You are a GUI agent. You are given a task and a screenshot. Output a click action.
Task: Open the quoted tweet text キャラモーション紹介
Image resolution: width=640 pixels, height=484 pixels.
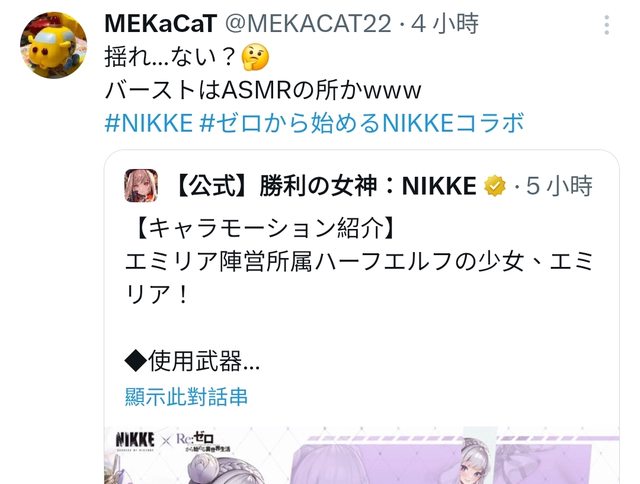tap(263, 228)
